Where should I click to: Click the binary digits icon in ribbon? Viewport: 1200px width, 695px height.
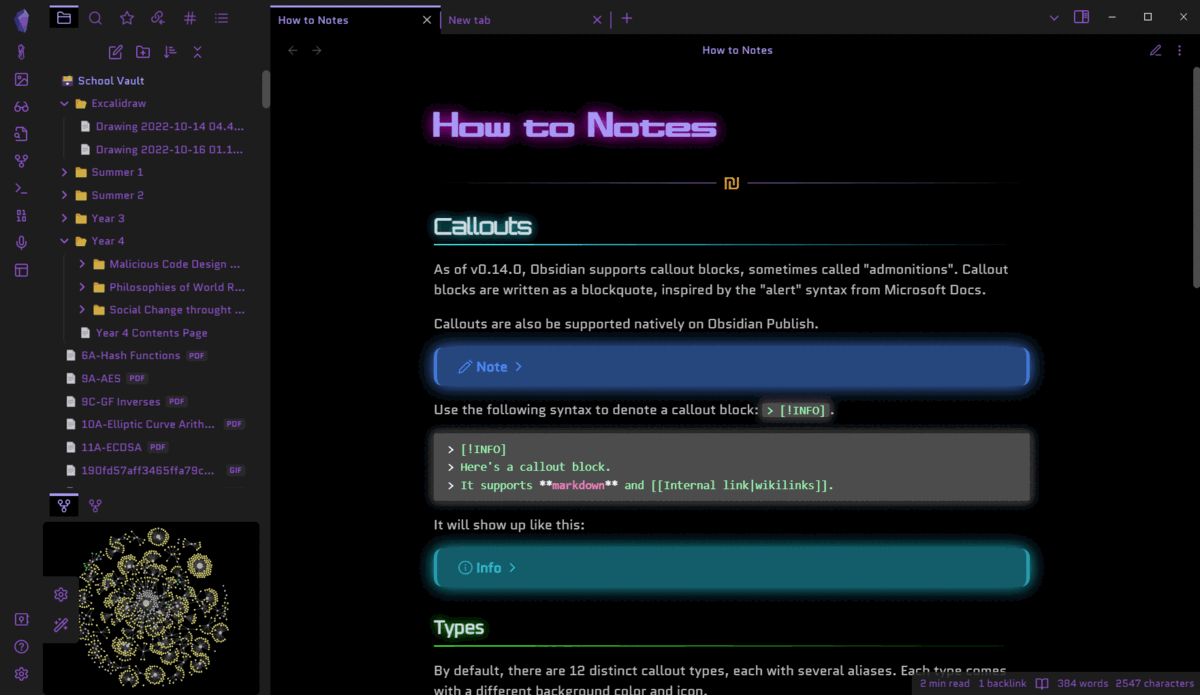point(21,215)
